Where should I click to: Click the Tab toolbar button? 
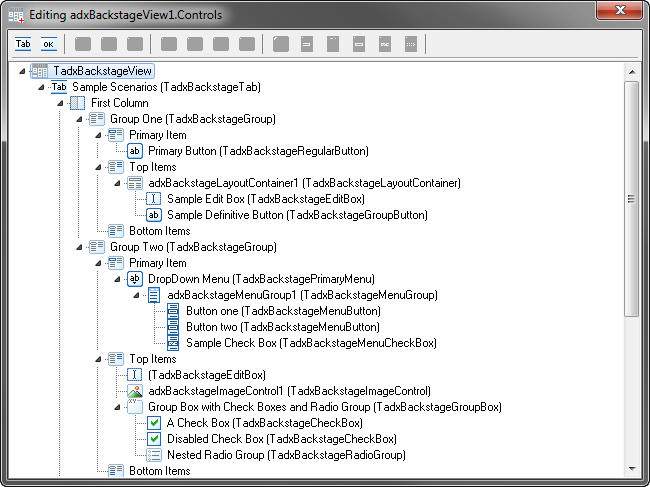click(23, 44)
